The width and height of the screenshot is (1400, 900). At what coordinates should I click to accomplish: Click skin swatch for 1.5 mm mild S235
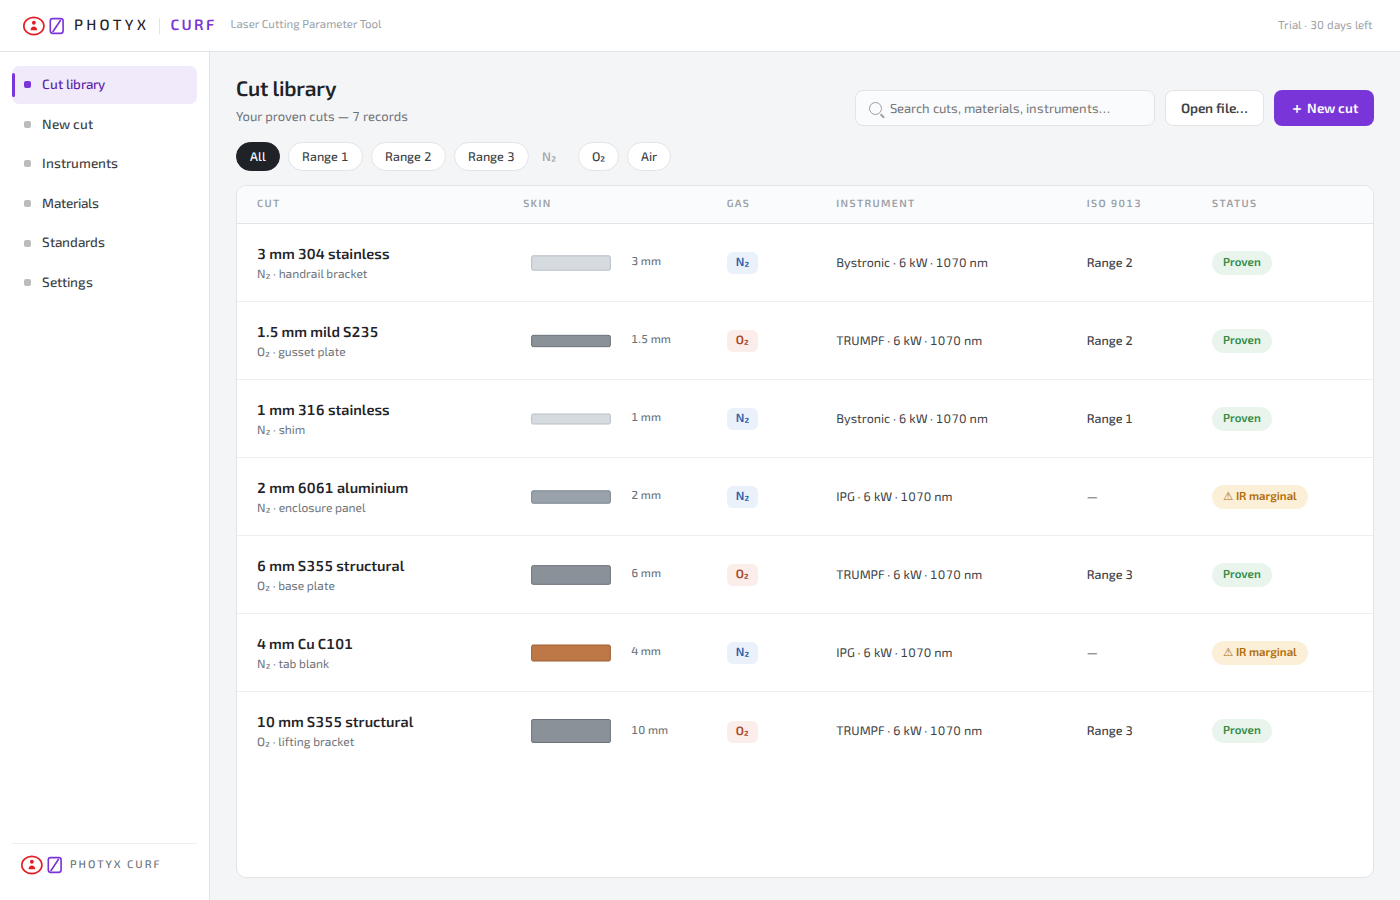pyautogui.click(x=571, y=341)
